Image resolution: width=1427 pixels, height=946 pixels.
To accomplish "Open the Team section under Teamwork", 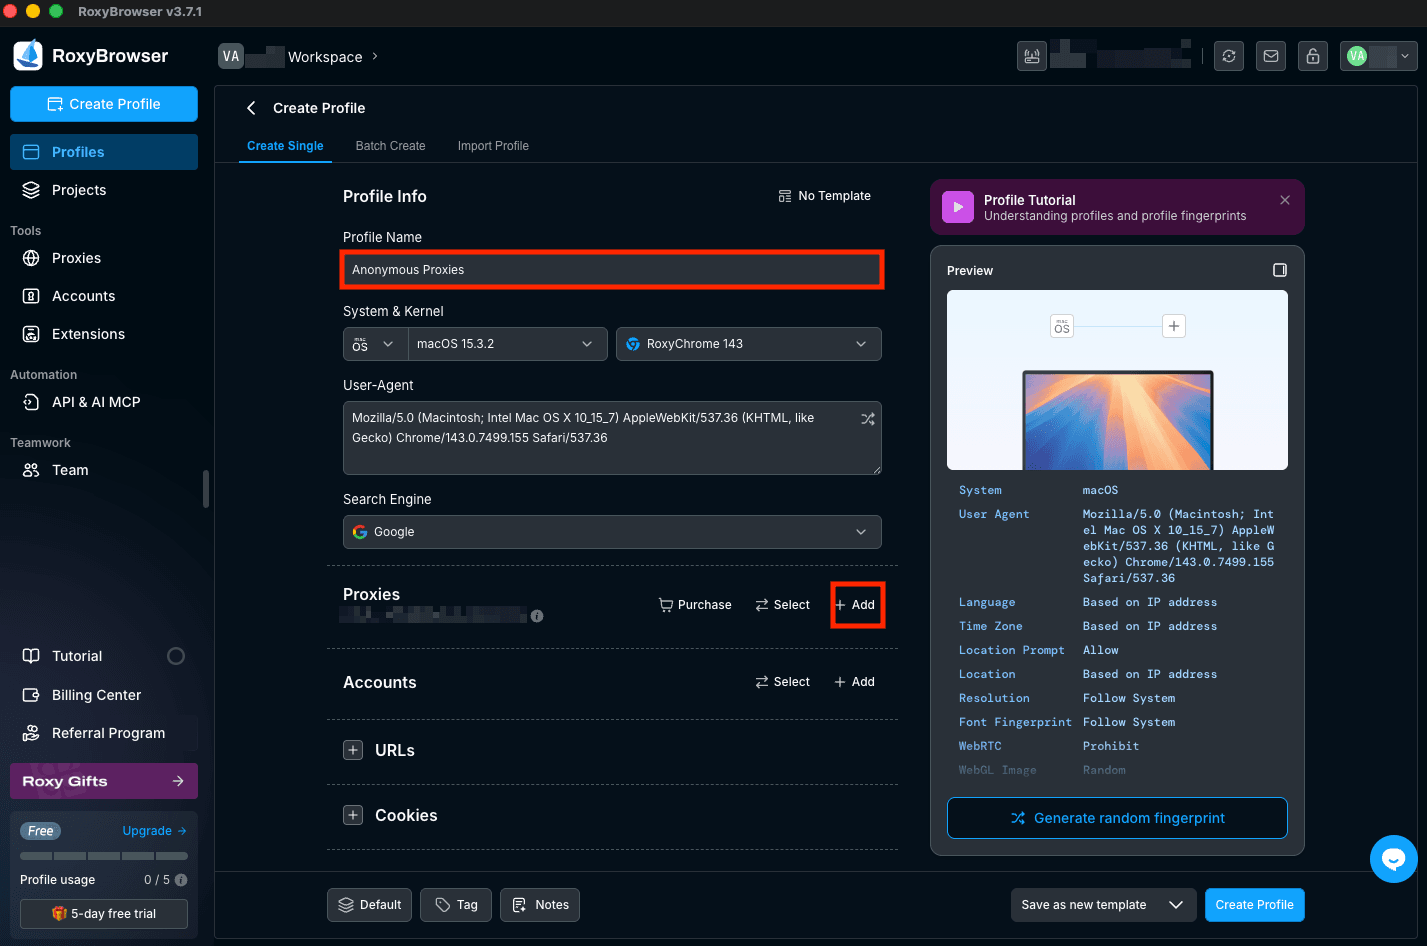I will click(68, 470).
